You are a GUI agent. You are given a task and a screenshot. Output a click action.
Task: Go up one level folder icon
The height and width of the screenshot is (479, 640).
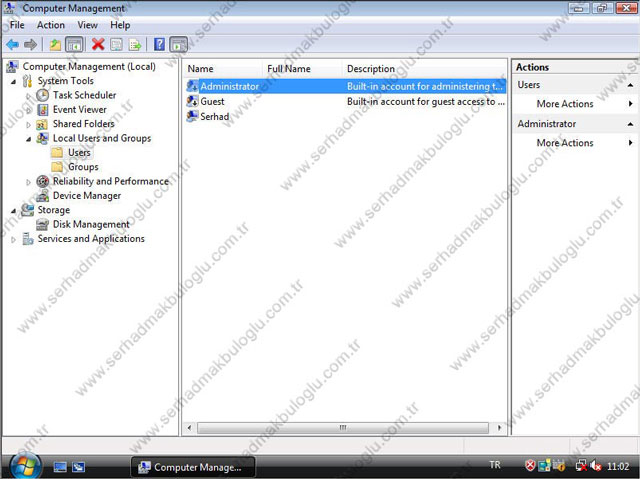coord(55,44)
